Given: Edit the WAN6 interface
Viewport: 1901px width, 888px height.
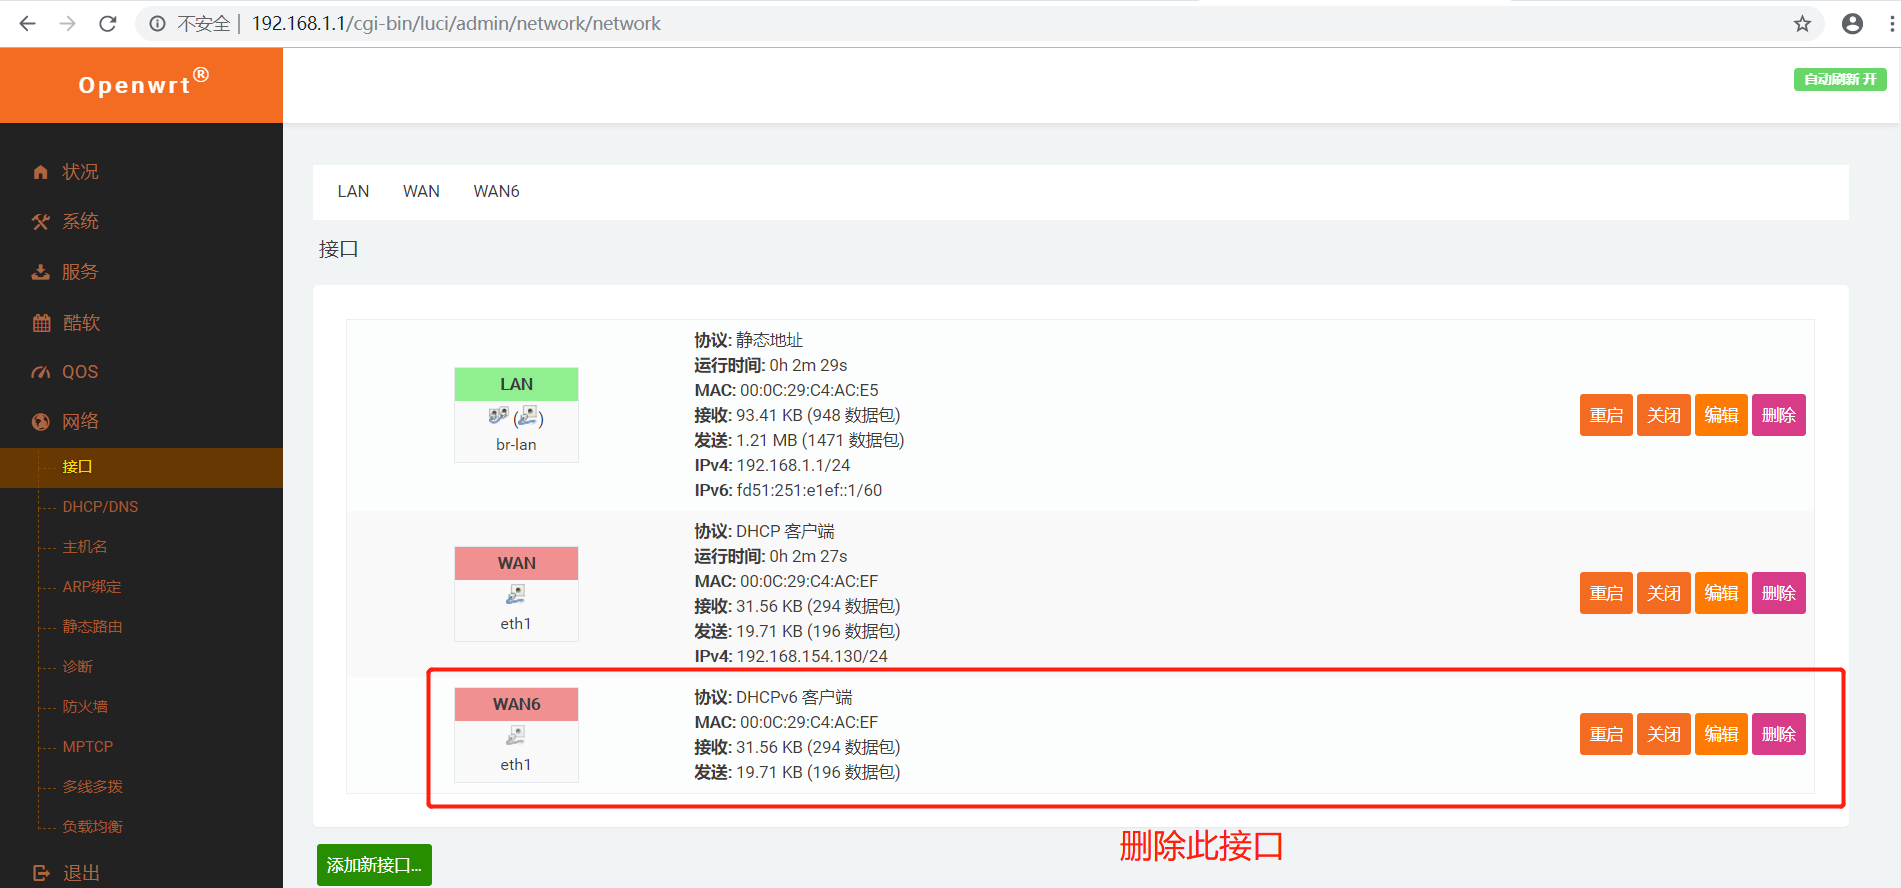Looking at the screenshot, I should point(1721,734).
